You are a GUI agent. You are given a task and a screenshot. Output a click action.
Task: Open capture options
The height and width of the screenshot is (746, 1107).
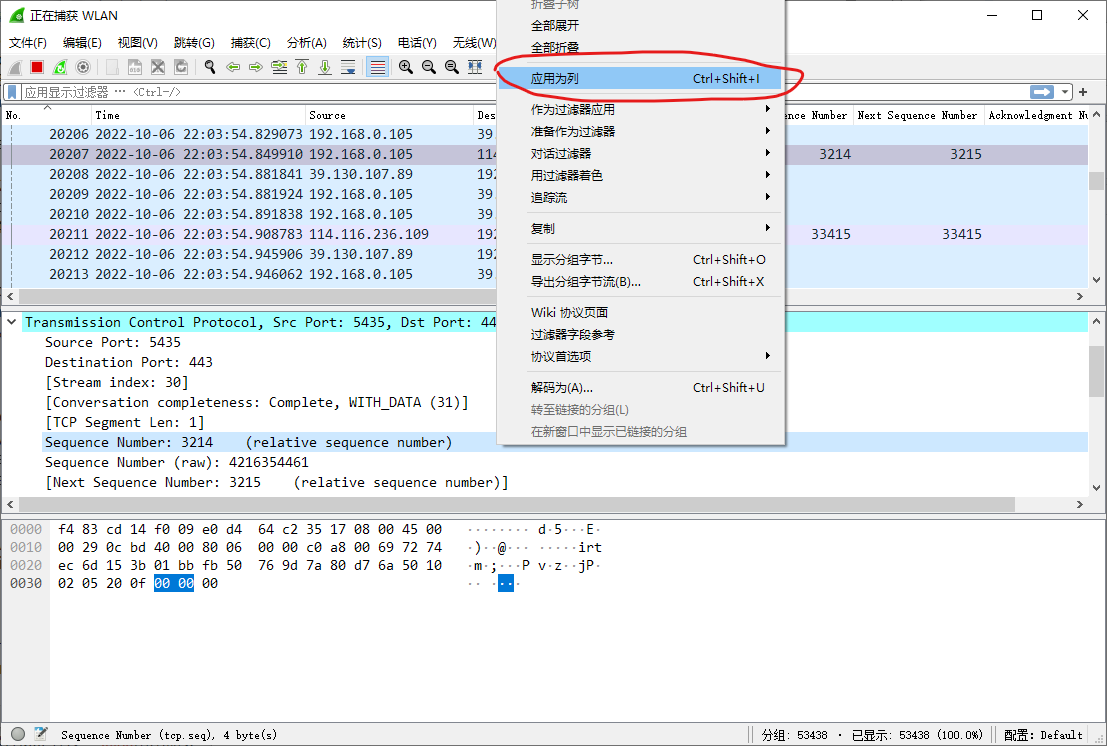(x=83, y=67)
